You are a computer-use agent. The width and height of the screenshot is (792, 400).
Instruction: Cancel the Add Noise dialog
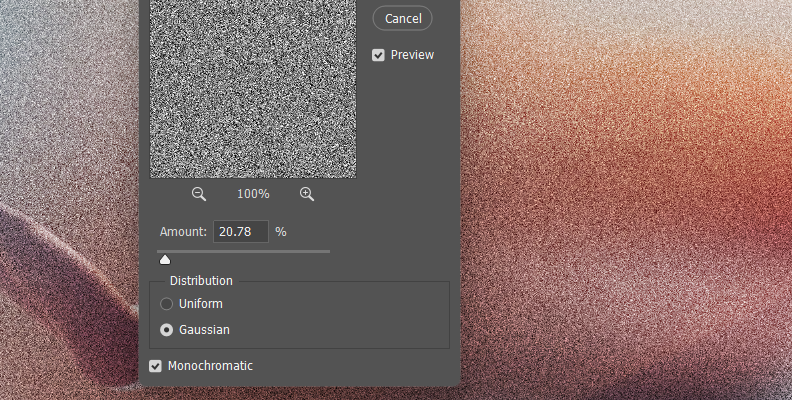click(402, 18)
